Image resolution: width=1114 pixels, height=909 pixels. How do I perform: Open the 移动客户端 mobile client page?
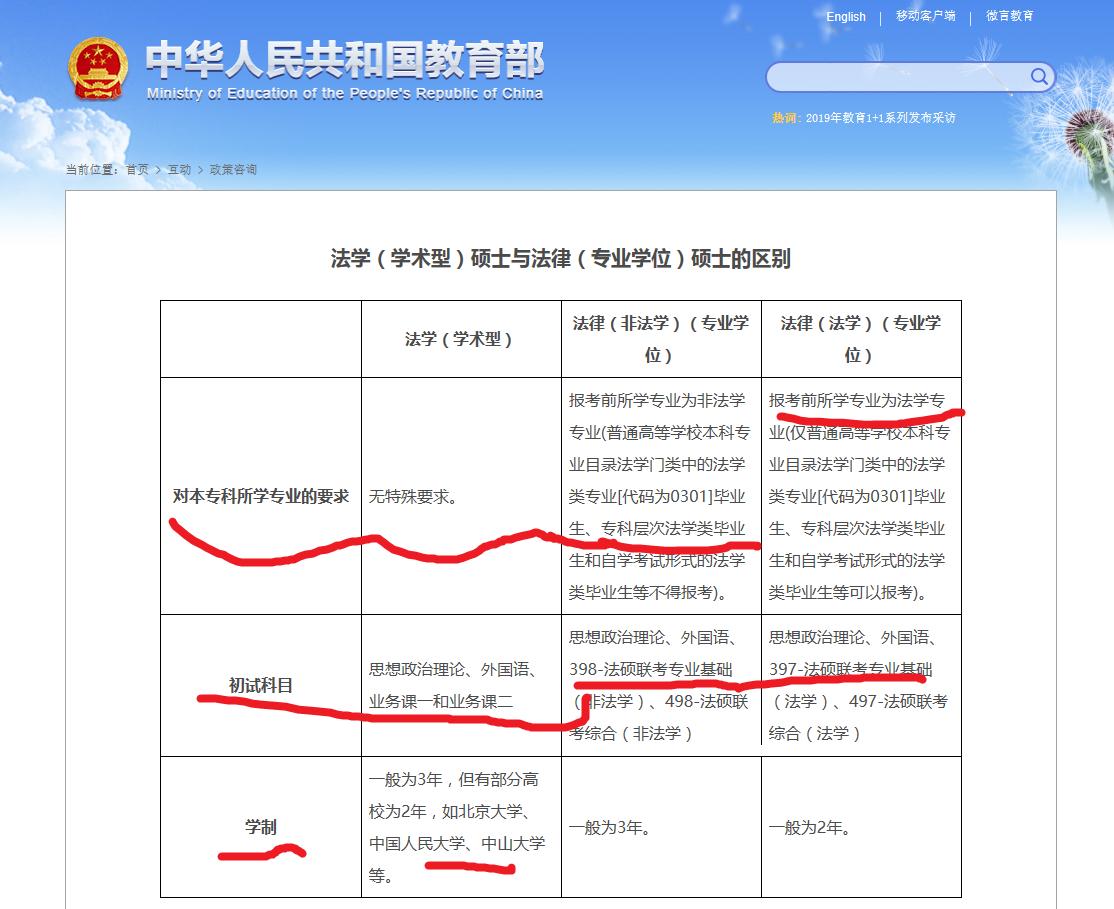925,17
